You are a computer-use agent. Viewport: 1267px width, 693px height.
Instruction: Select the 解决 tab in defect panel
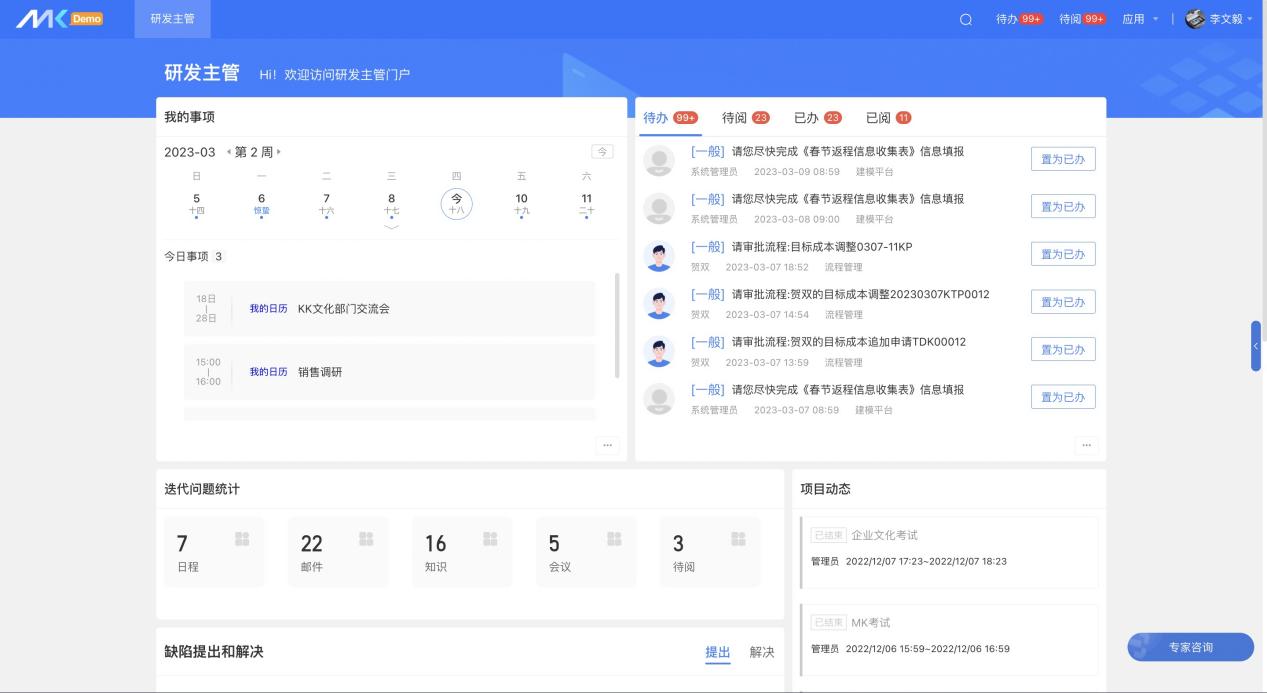pos(761,652)
